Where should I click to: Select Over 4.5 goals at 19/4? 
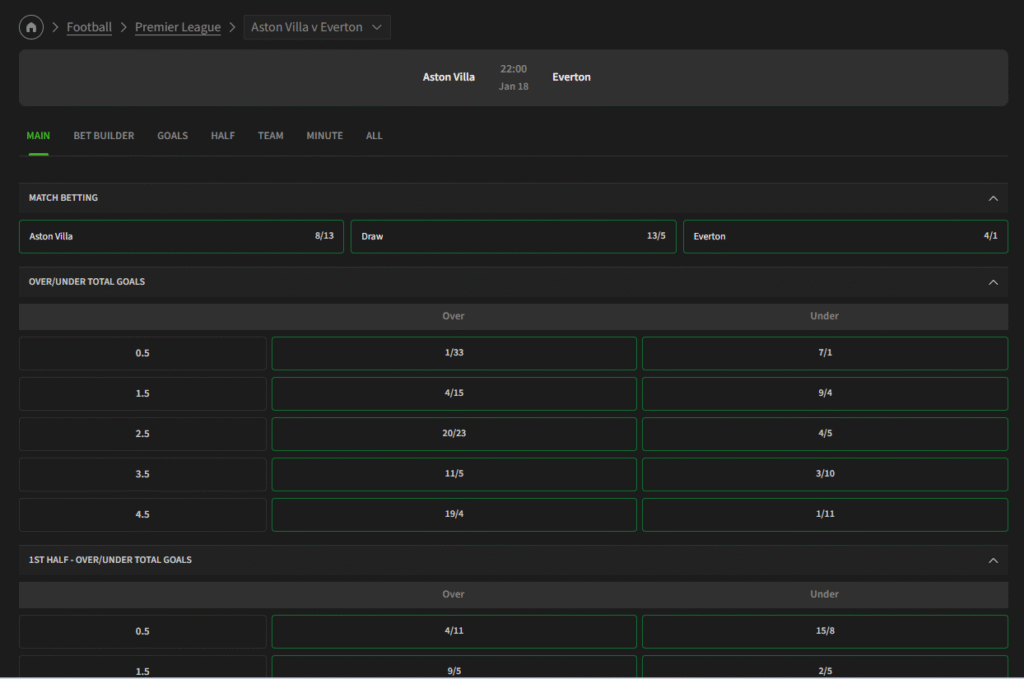point(453,514)
